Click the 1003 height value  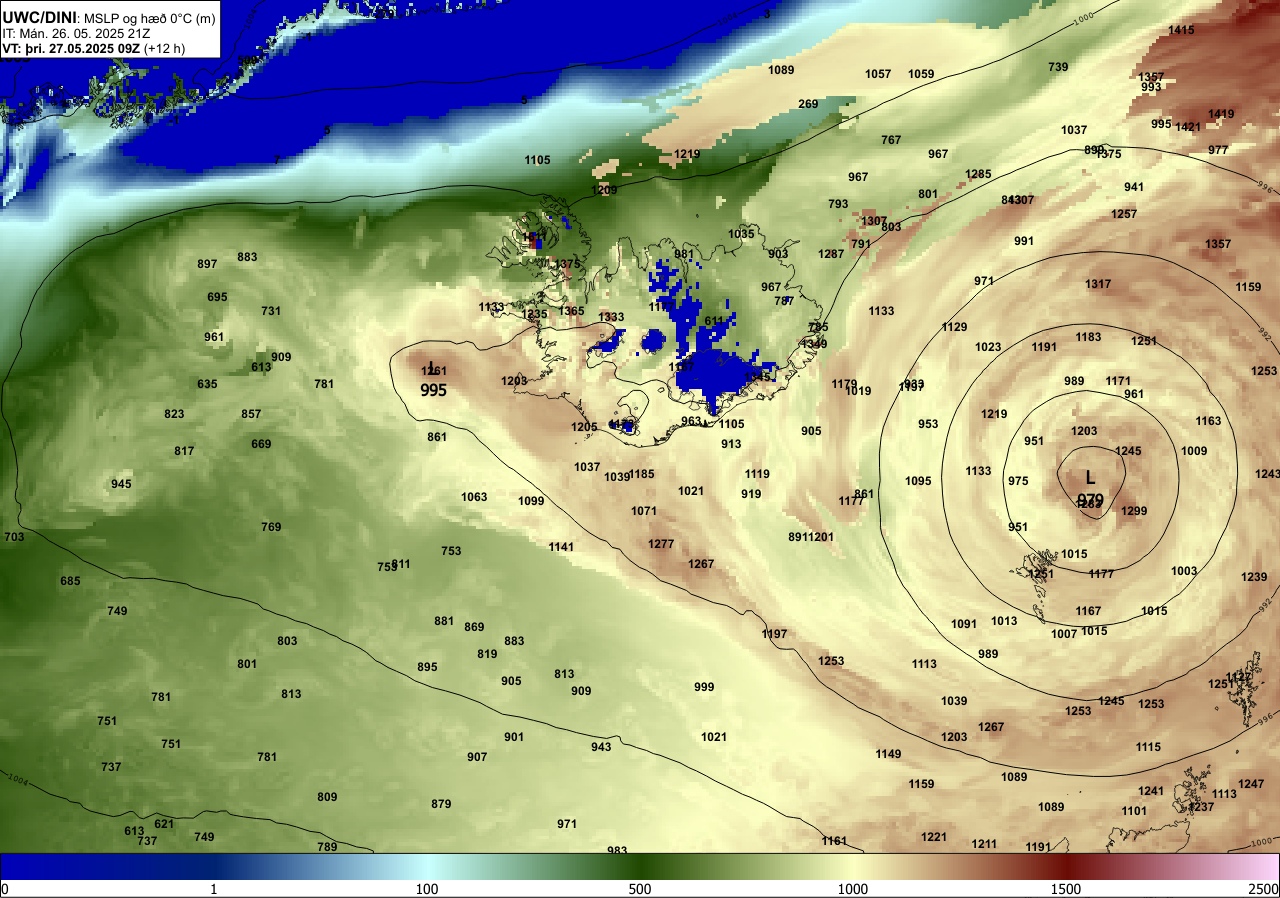[x=1184, y=571]
